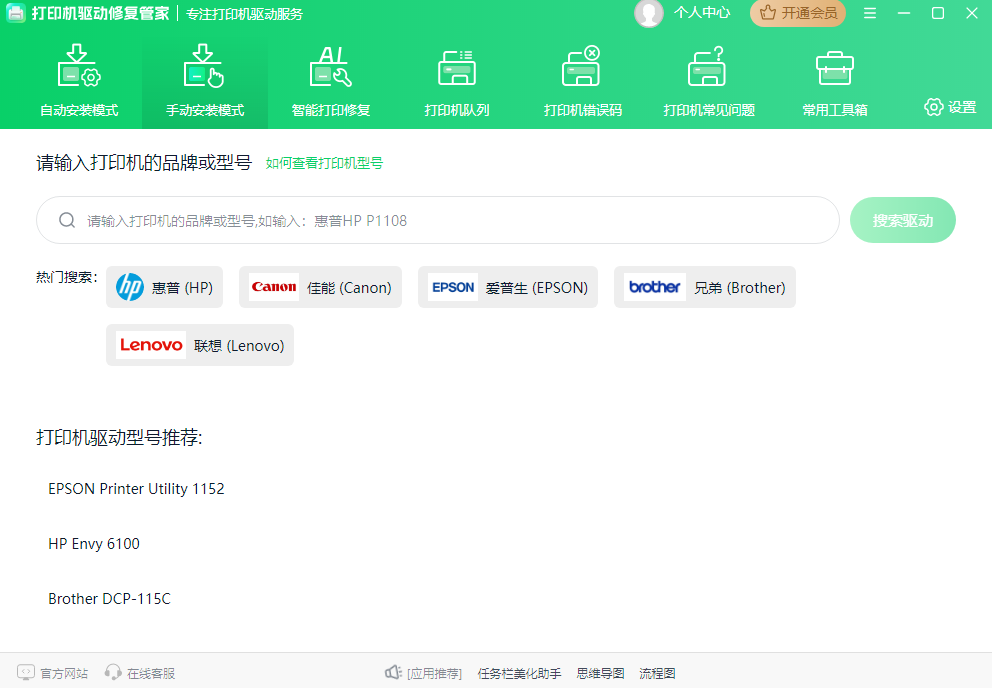Switch to 自动安装模式 mode
The height and width of the screenshot is (688, 992).
point(76,80)
